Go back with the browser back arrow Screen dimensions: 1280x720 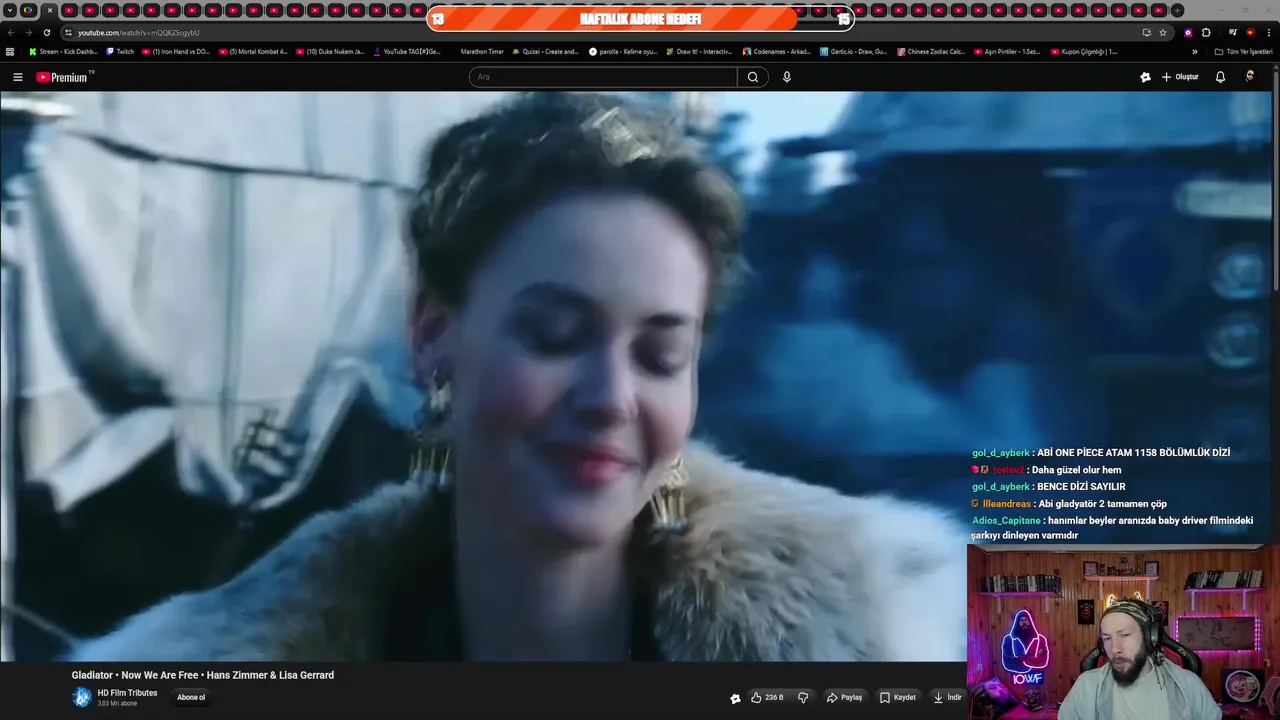[x=10, y=32]
